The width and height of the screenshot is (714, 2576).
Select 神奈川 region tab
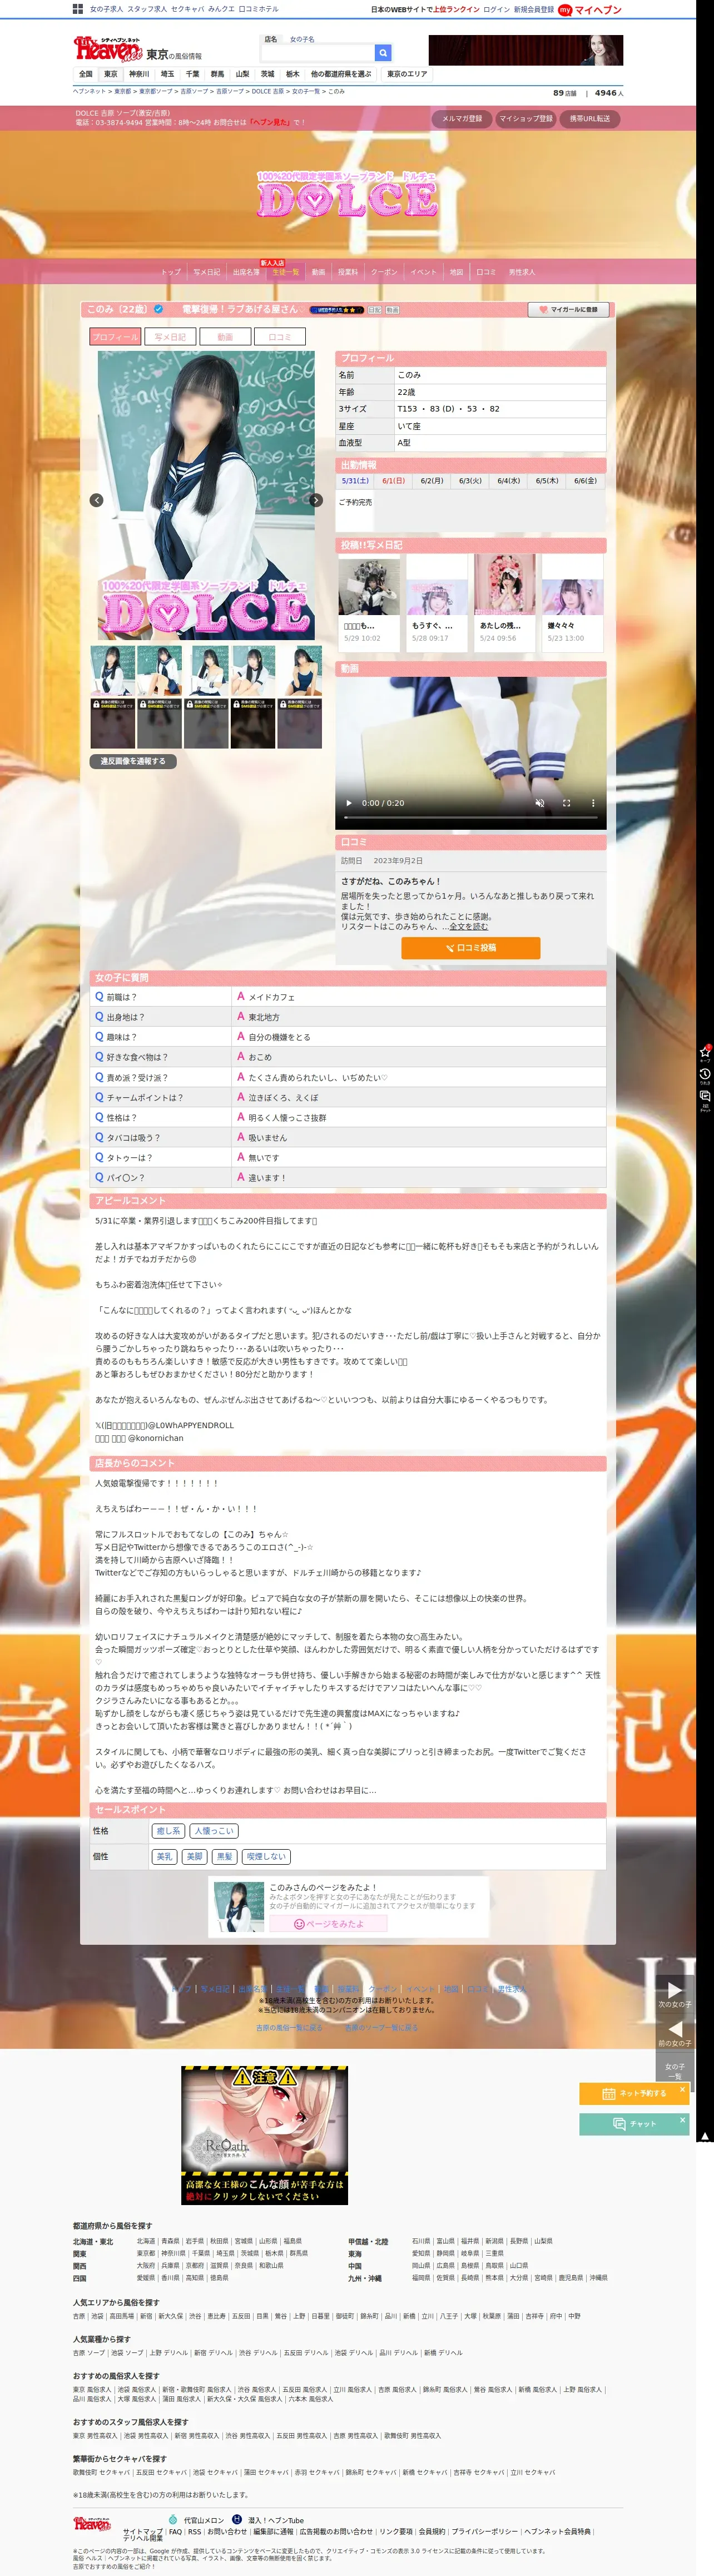[139, 74]
